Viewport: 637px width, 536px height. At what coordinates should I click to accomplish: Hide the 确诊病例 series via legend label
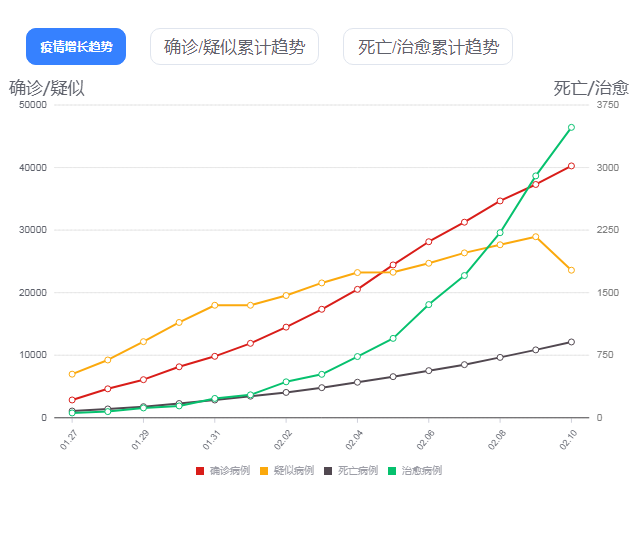230,471
